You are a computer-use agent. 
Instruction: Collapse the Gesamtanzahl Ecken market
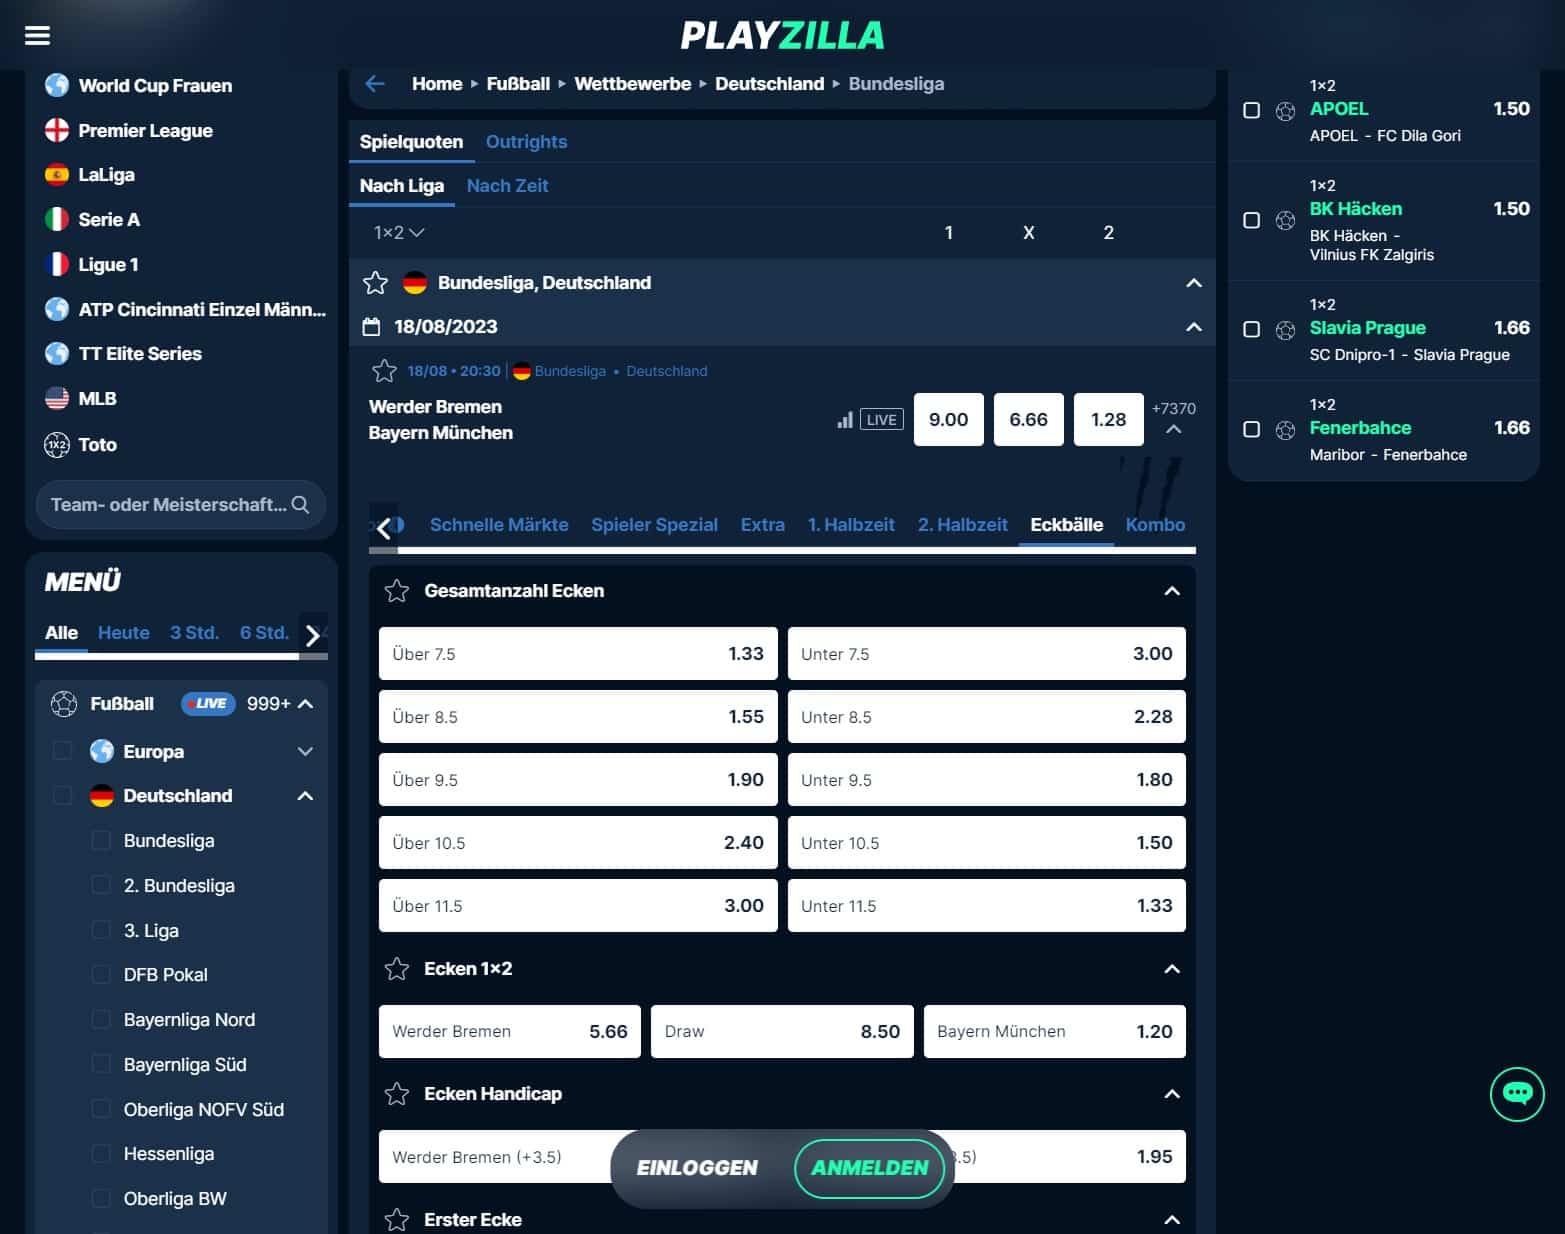1172,591
